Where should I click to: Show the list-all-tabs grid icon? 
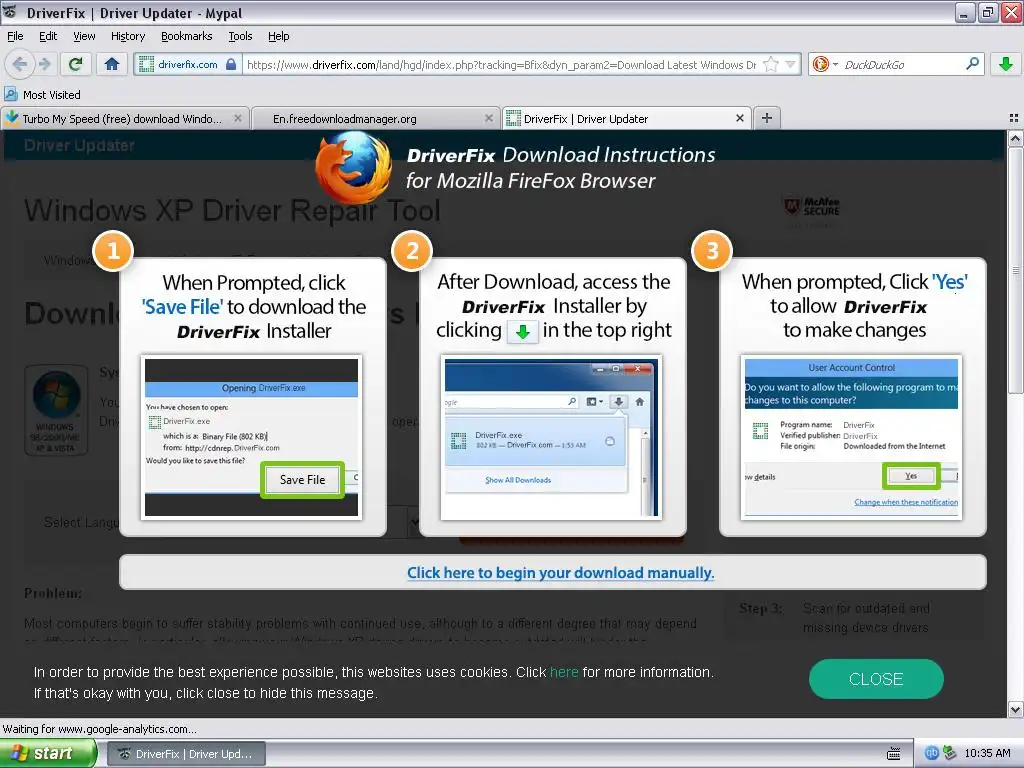tap(1014, 118)
